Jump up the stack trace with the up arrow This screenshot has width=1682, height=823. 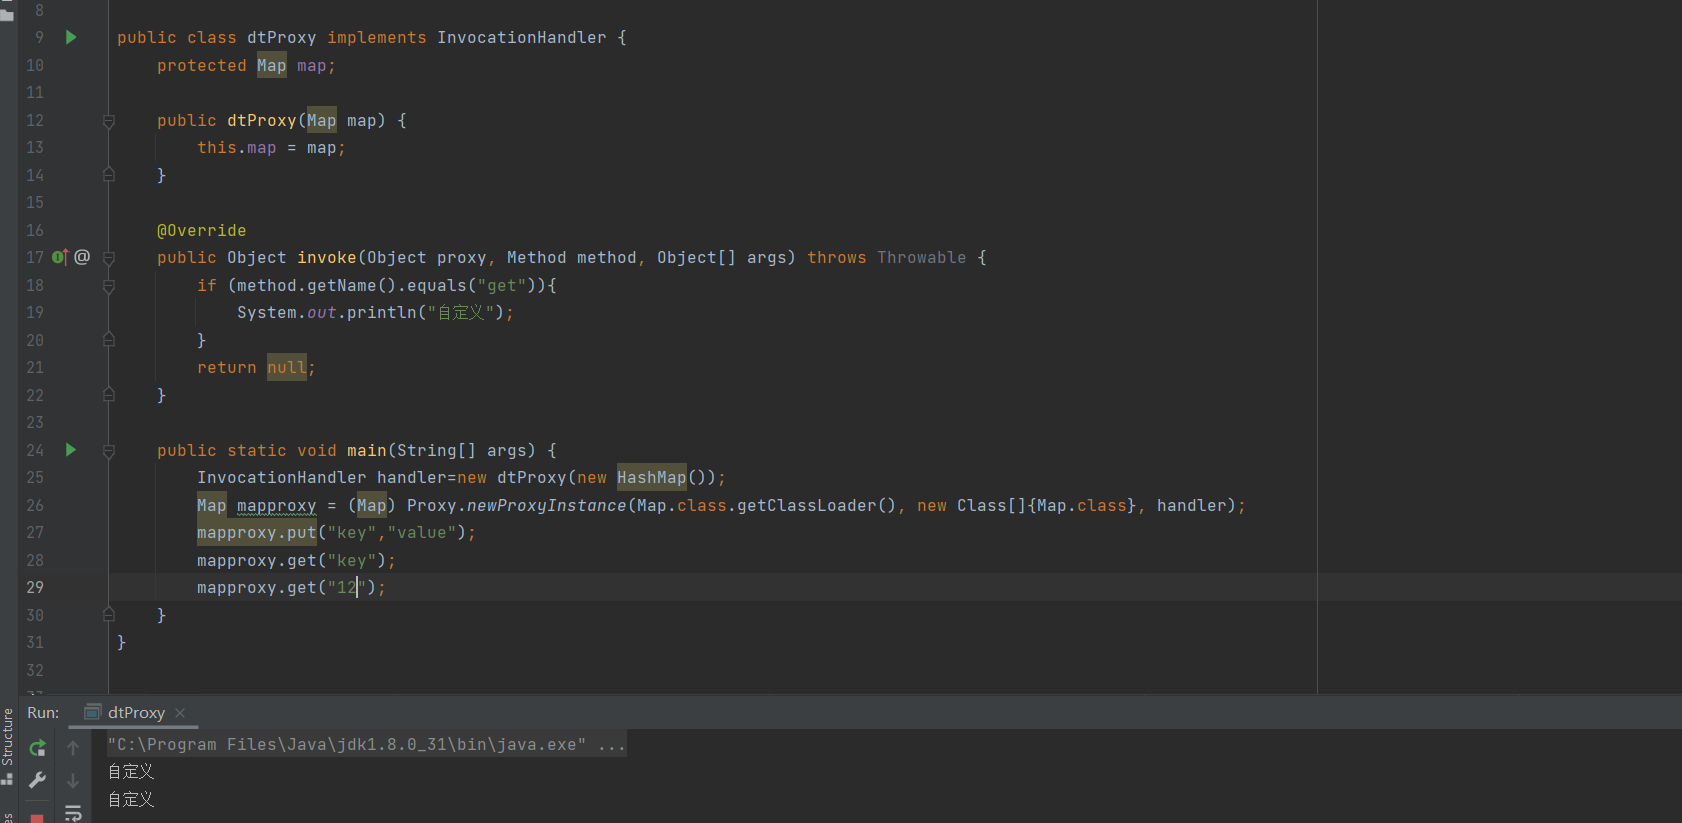click(73, 748)
